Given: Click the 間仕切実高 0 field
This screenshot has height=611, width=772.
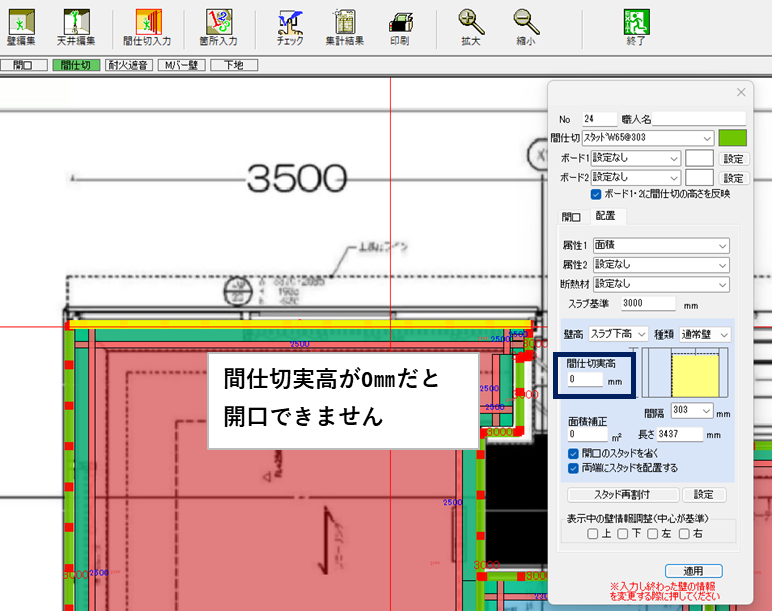Looking at the screenshot, I should point(585,380).
